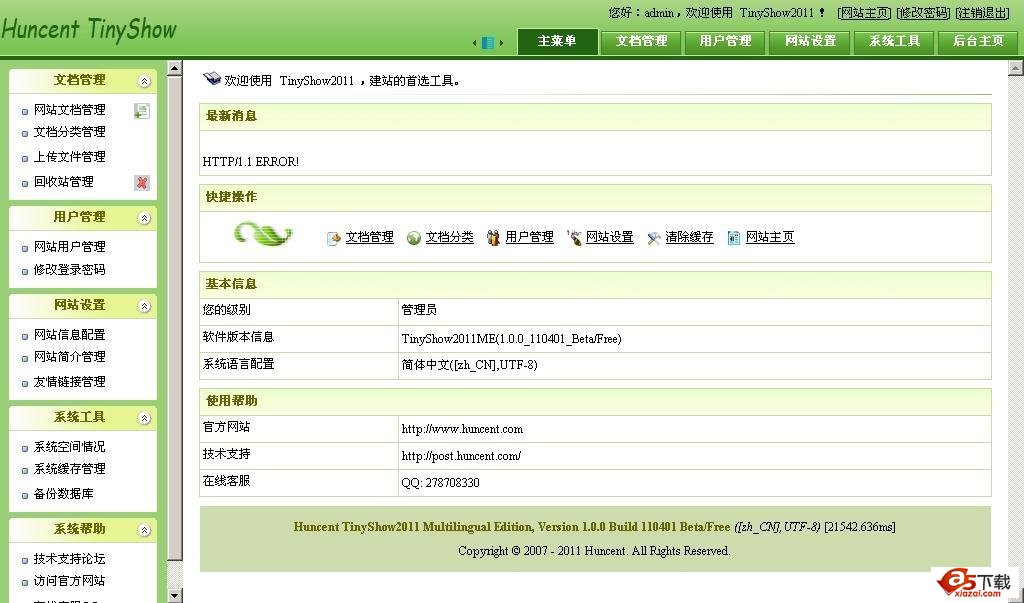Click the 文档分类 quick action link text

coord(449,237)
